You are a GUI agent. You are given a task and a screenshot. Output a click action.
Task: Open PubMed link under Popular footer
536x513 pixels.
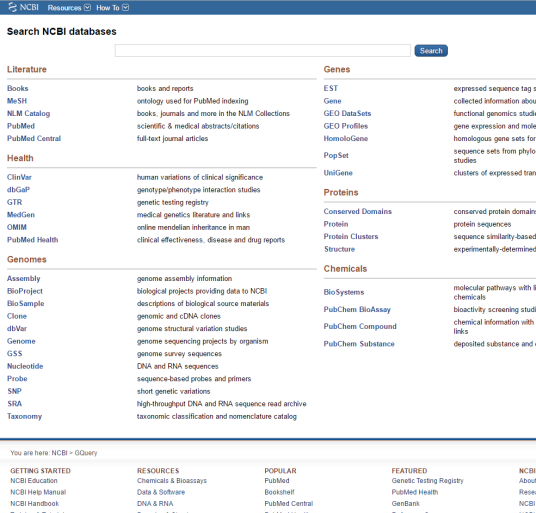pyautogui.click(x=277, y=481)
